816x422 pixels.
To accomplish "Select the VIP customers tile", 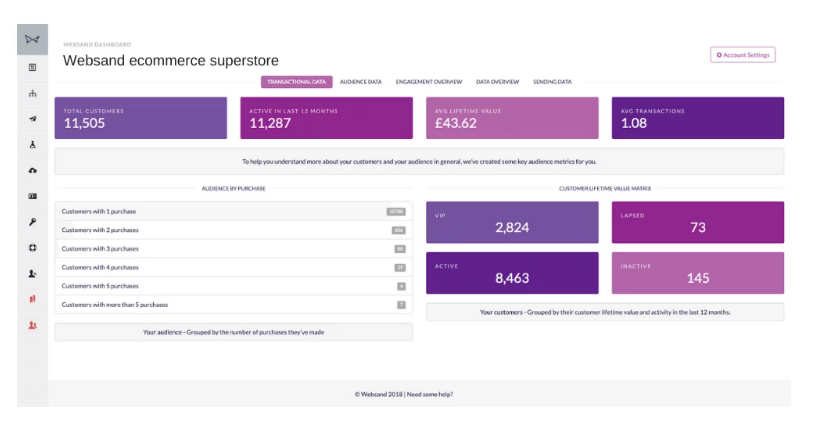I will tap(512, 223).
